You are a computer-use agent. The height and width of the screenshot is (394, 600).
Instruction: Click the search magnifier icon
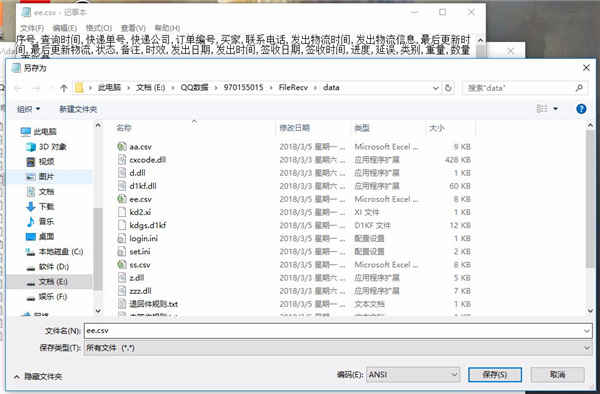[x=579, y=88]
